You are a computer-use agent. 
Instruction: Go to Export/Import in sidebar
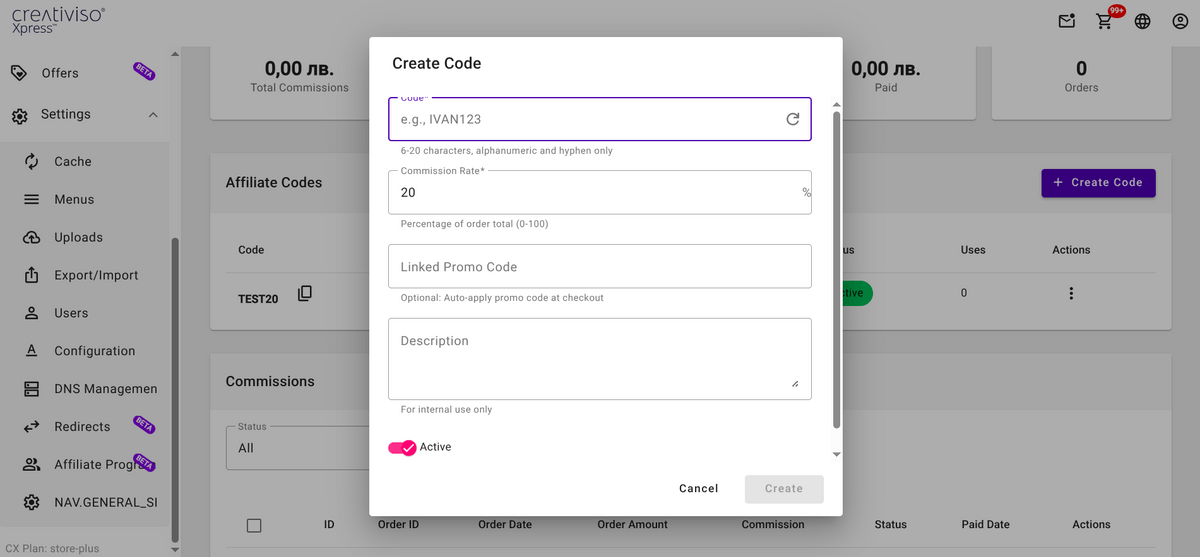pyautogui.click(x=96, y=275)
